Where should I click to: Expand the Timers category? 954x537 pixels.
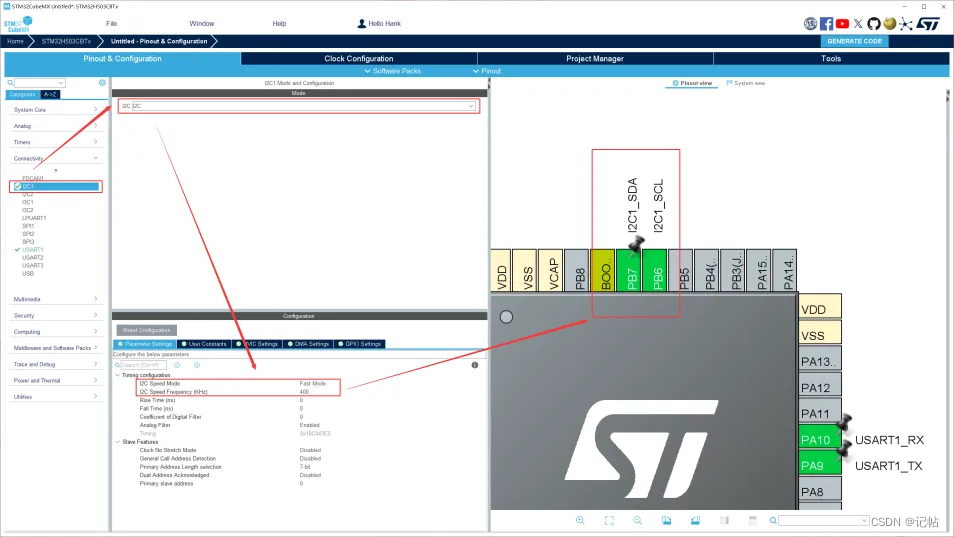click(55, 142)
